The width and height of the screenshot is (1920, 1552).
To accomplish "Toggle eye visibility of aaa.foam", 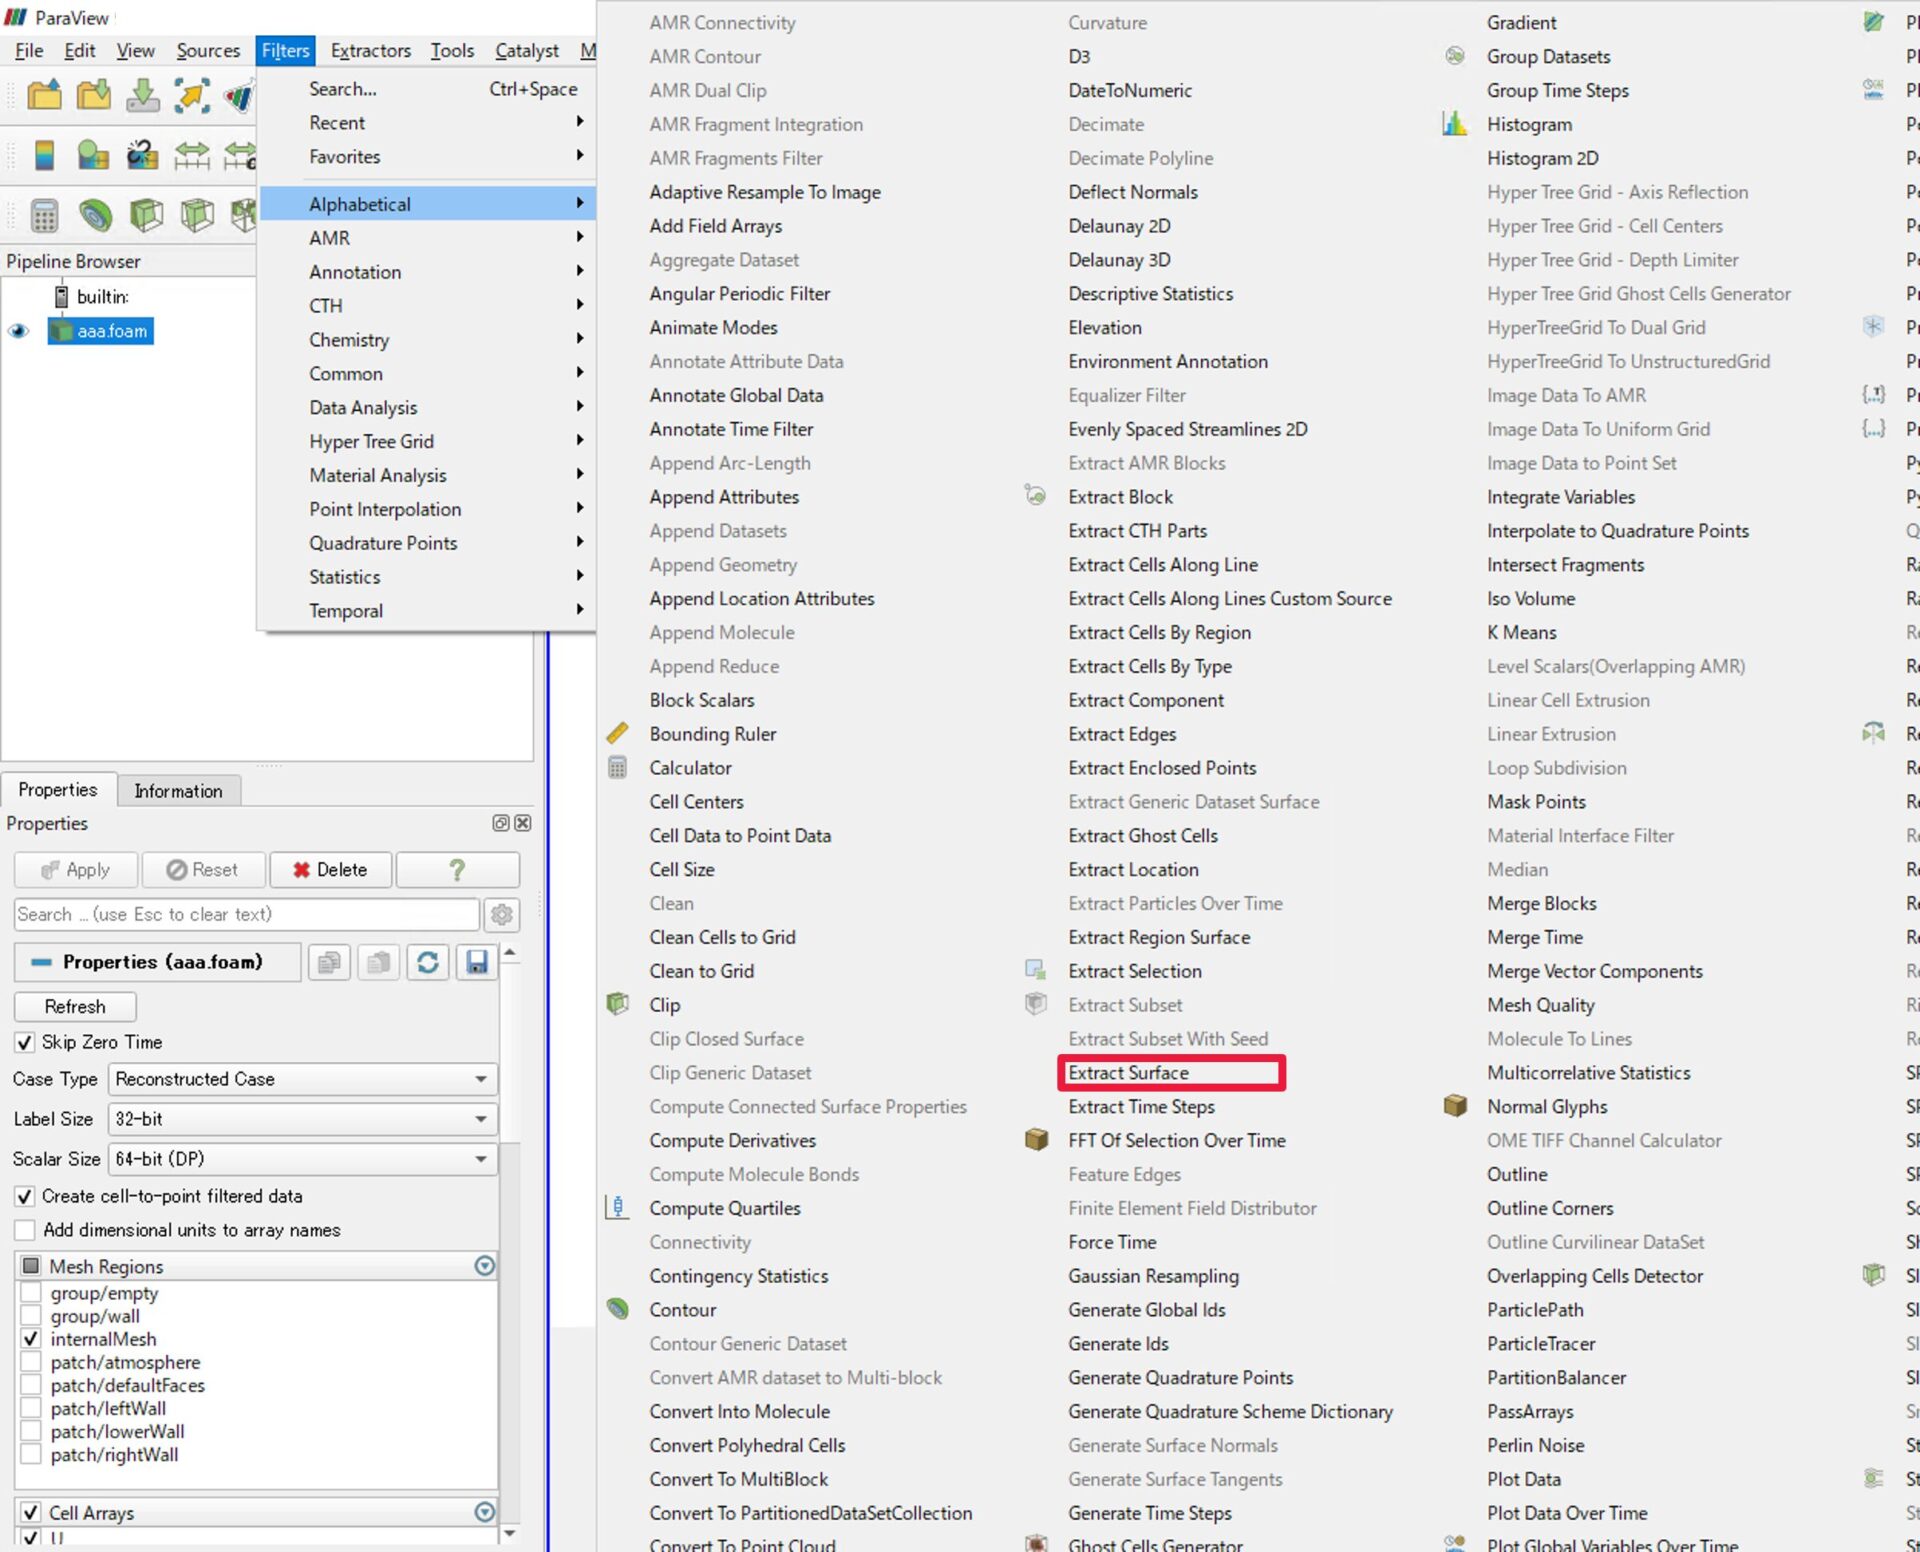I will click(19, 331).
